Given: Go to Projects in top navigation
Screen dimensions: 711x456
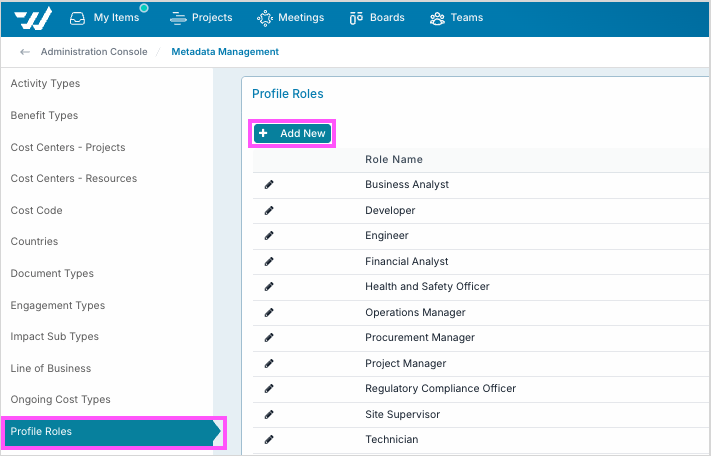Looking at the screenshot, I should [x=201, y=18].
